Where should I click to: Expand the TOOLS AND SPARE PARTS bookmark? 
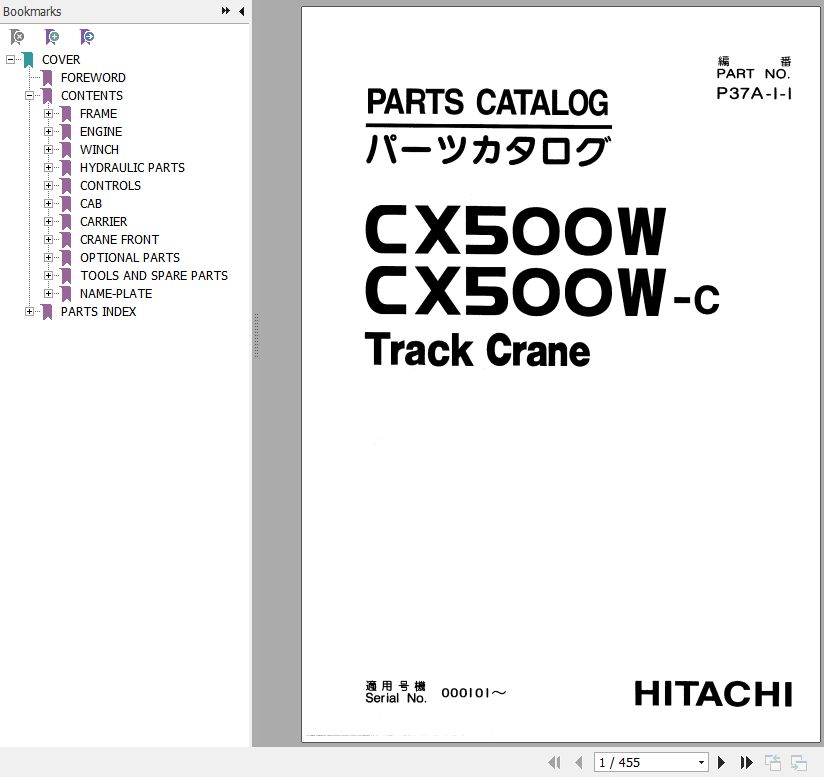click(x=48, y=275)
